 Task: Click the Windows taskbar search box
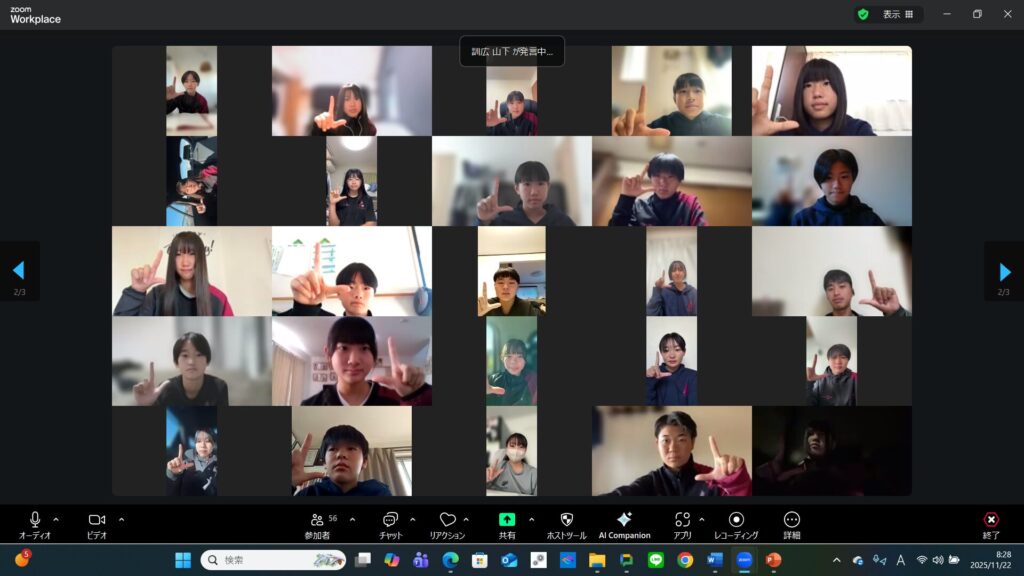tap(270, 560)
